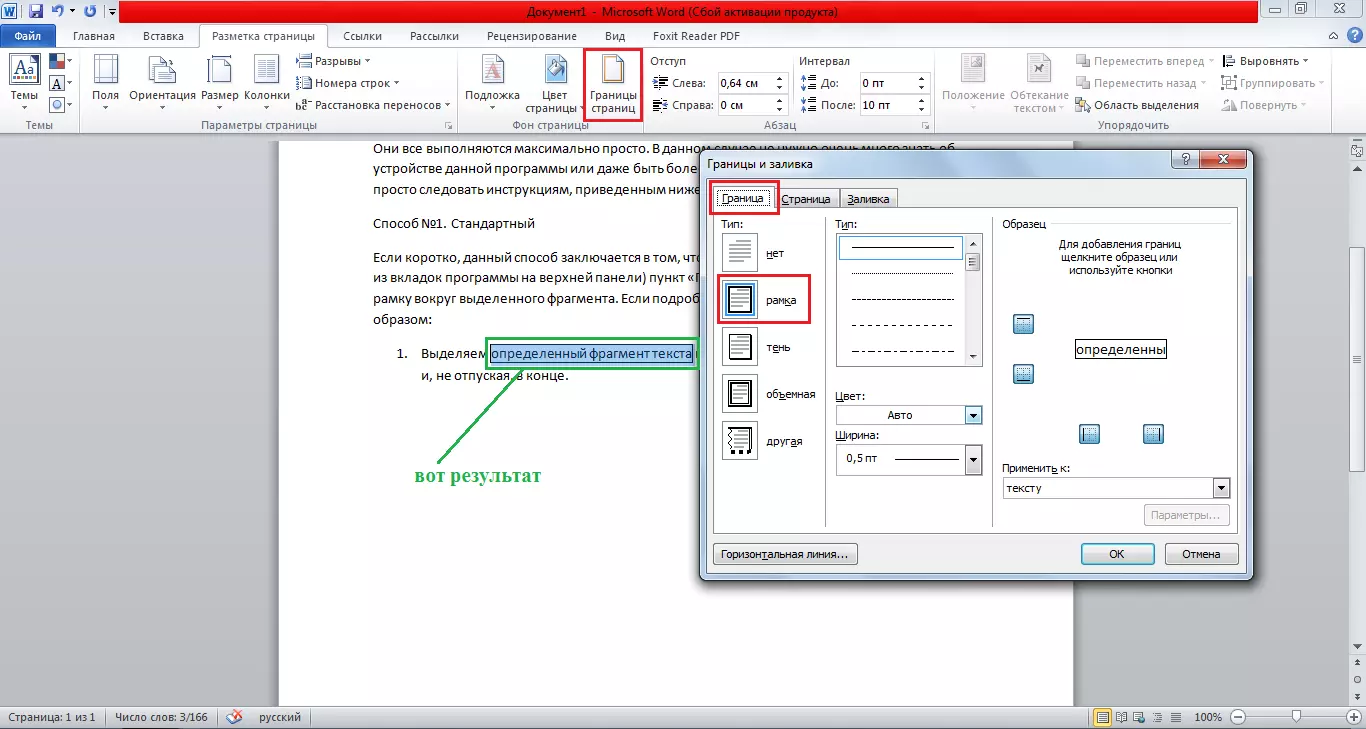
Task: Select the 'тень' shadow border type
Action: click(741, 348)
